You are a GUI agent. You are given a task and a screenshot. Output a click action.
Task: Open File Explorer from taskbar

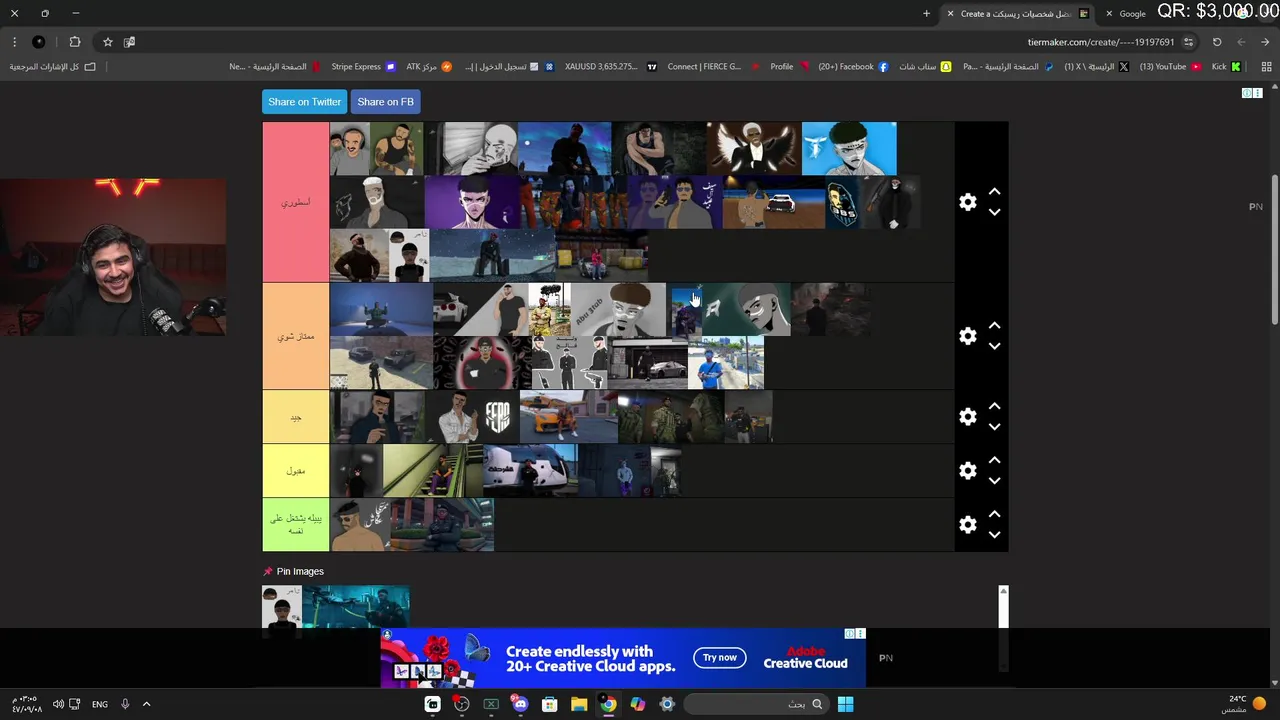pyautogui.click(x=578, y=704)
